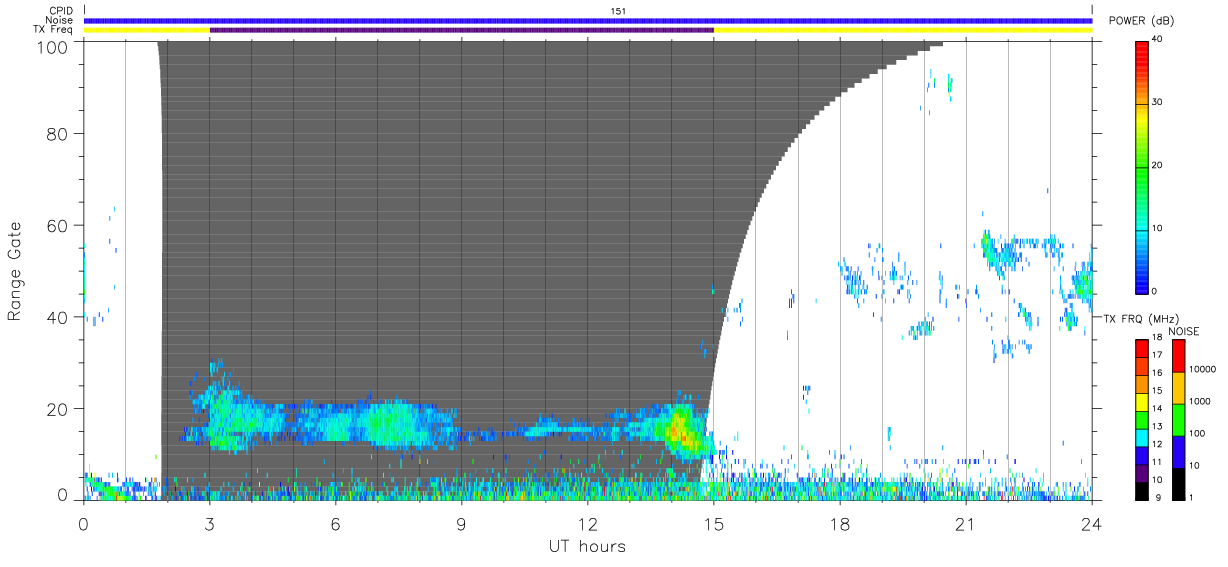Click the POWER (dB) colorbar title

click(x=1142, y=21)
